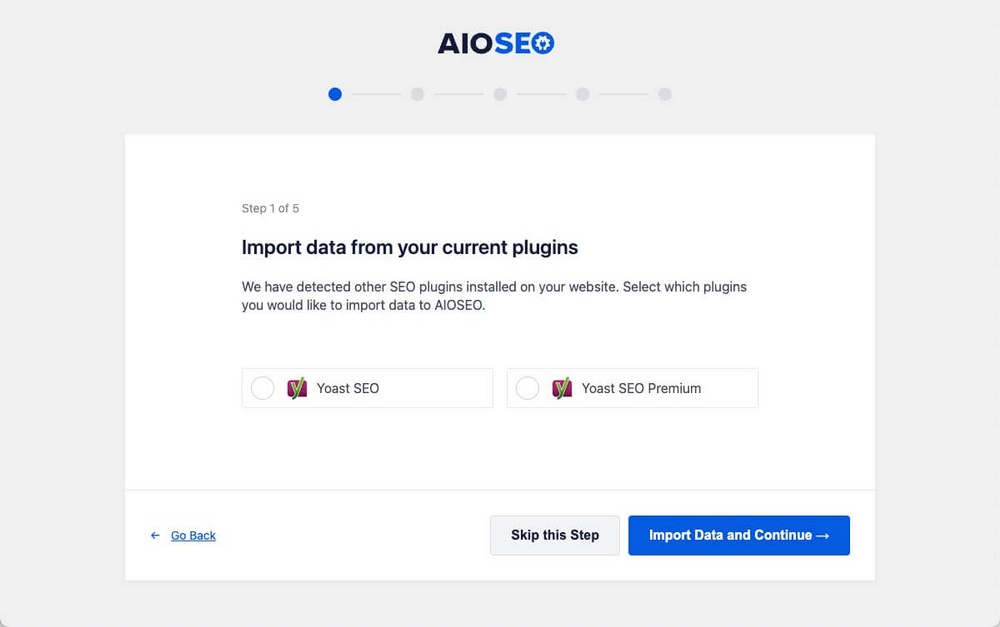The image size is (1000, 627).
Task: Click the fifth and final step dot
Action: pyautogui.click(x=665, y=94)
